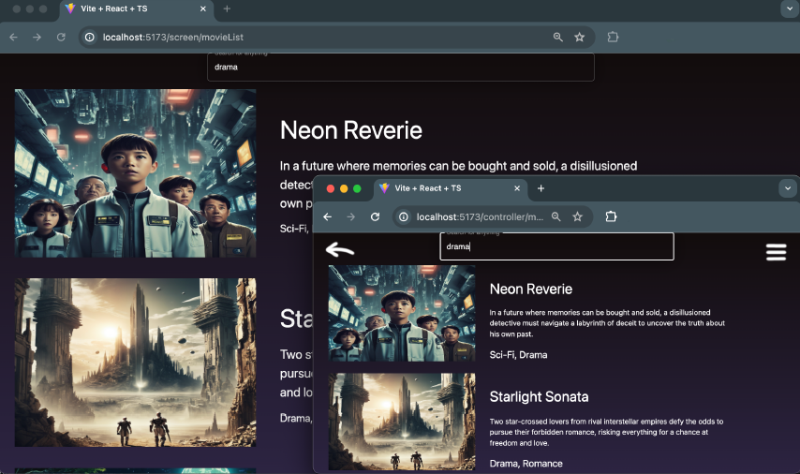This screenshot has width=800, height=474.
Task: Open the hamburger menu in the controller app
Action: (776, 251)
